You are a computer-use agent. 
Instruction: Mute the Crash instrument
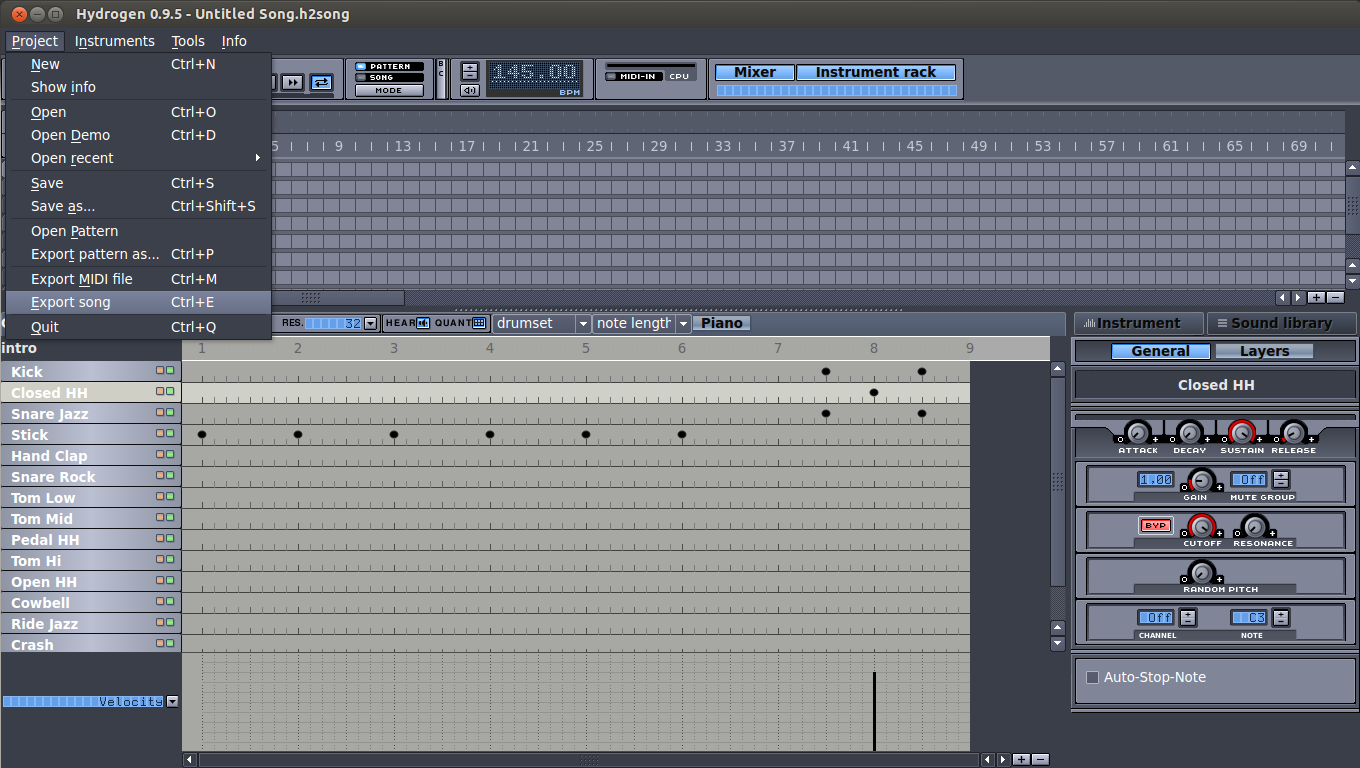click(159, 643)
